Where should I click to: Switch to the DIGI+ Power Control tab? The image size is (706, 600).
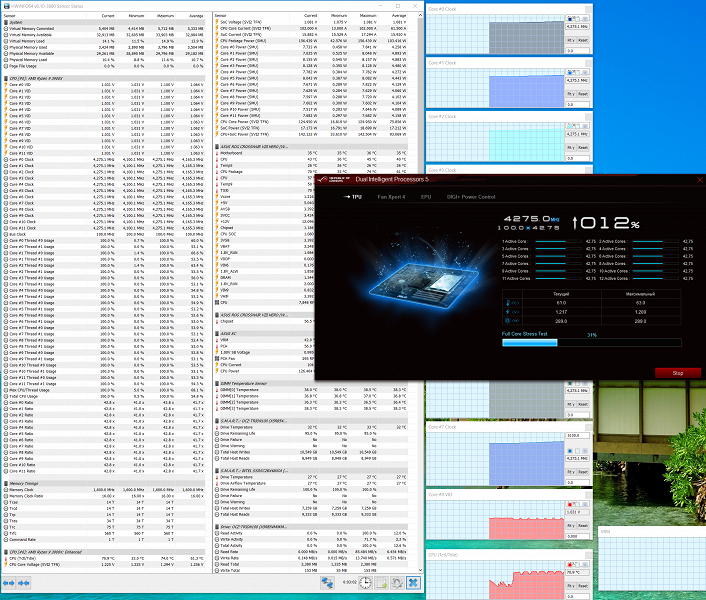point(471,197)
